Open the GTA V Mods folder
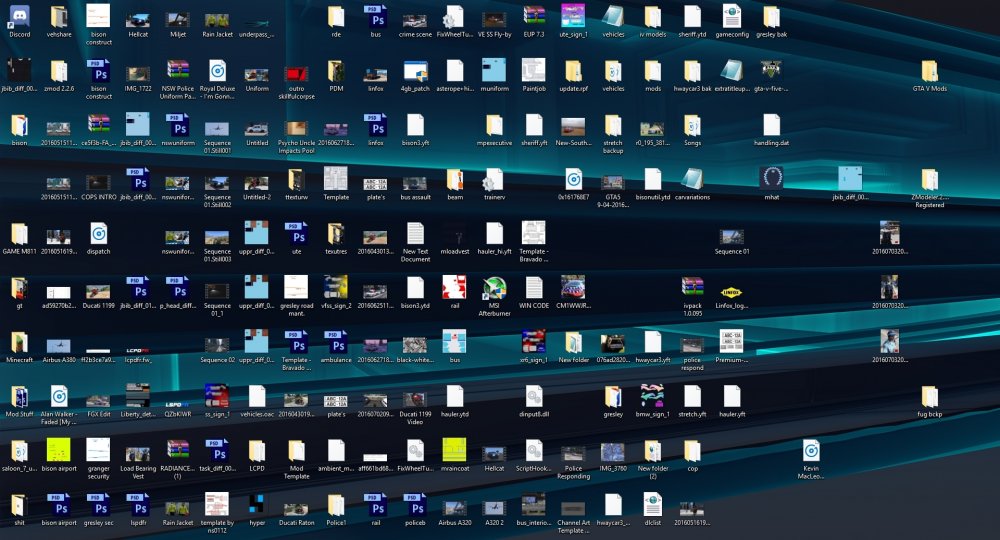1000x540 pixels. coord(930,72)
